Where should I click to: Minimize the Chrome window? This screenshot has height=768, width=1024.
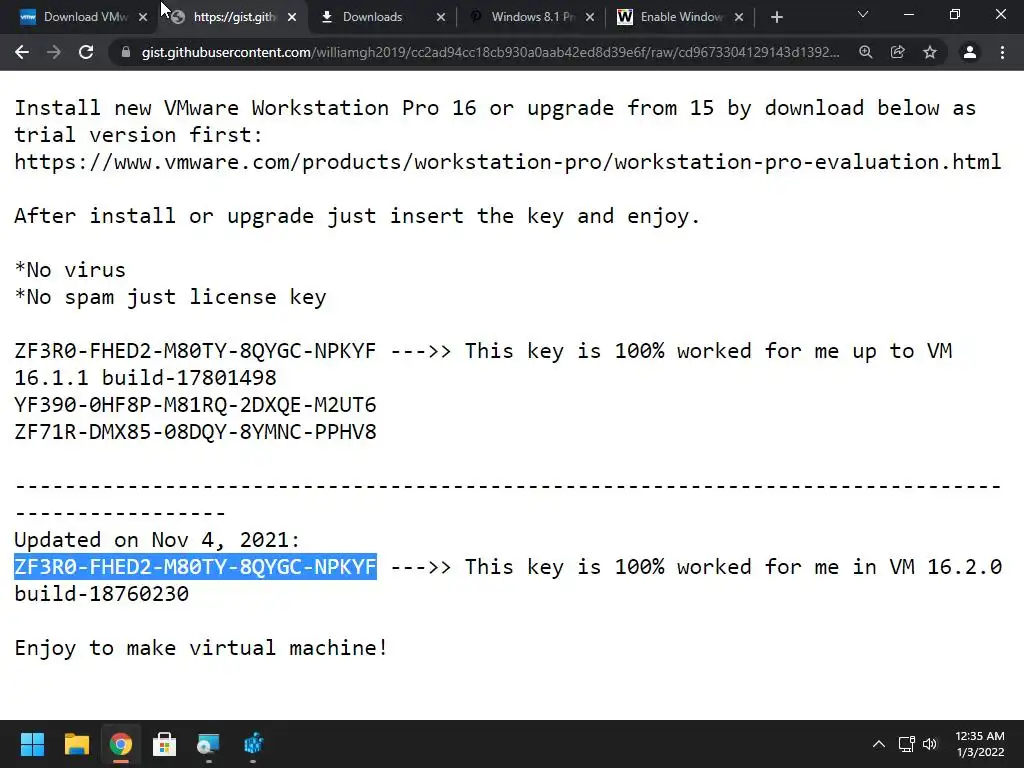coord(908,14)
